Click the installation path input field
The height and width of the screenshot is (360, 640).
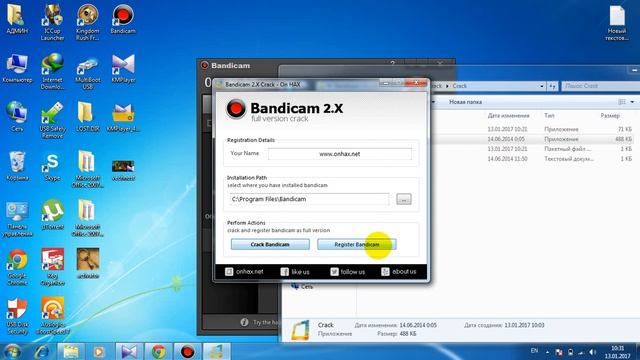(309, 199)
